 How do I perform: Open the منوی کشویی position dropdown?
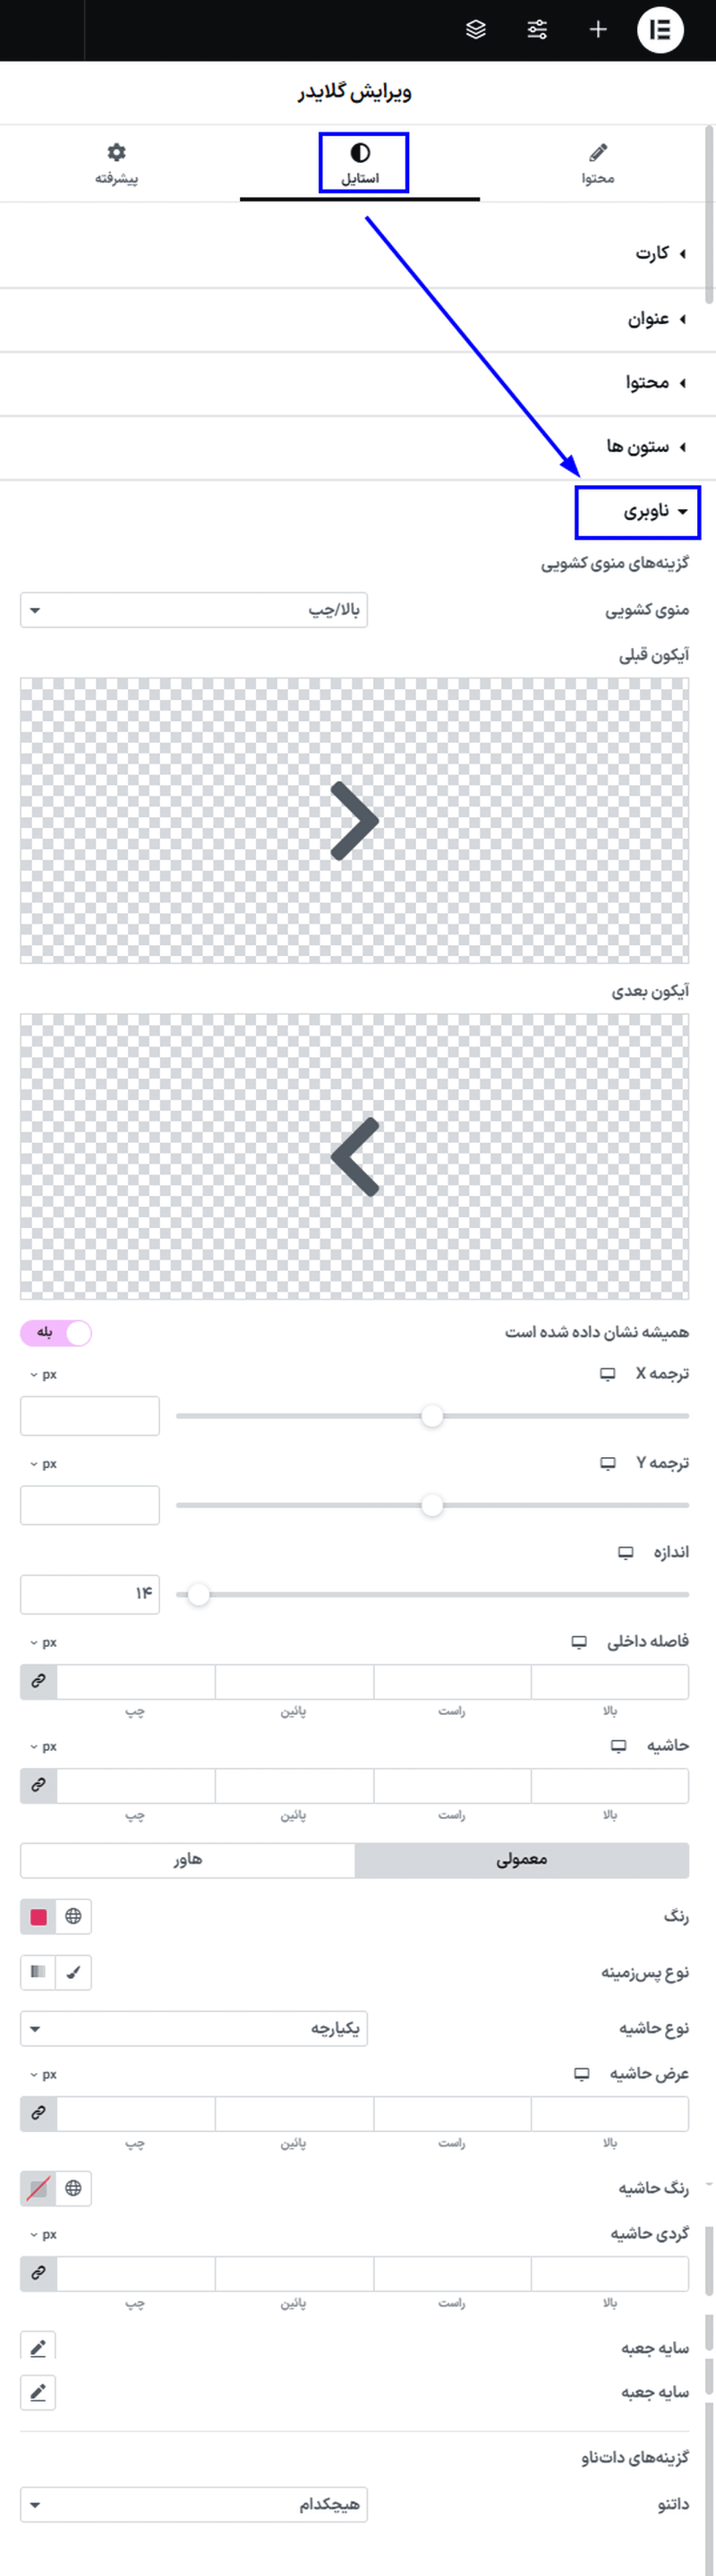tap(194, 610)
